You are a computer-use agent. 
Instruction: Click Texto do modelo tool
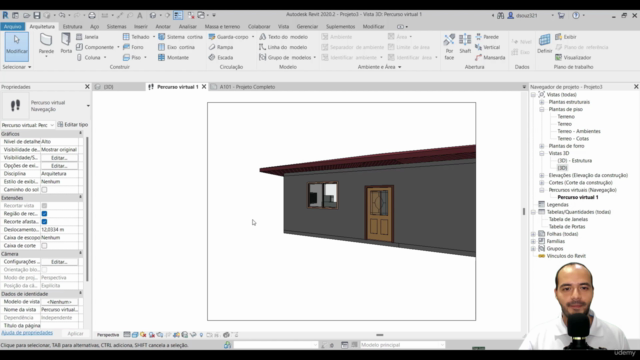coord(283,37)
